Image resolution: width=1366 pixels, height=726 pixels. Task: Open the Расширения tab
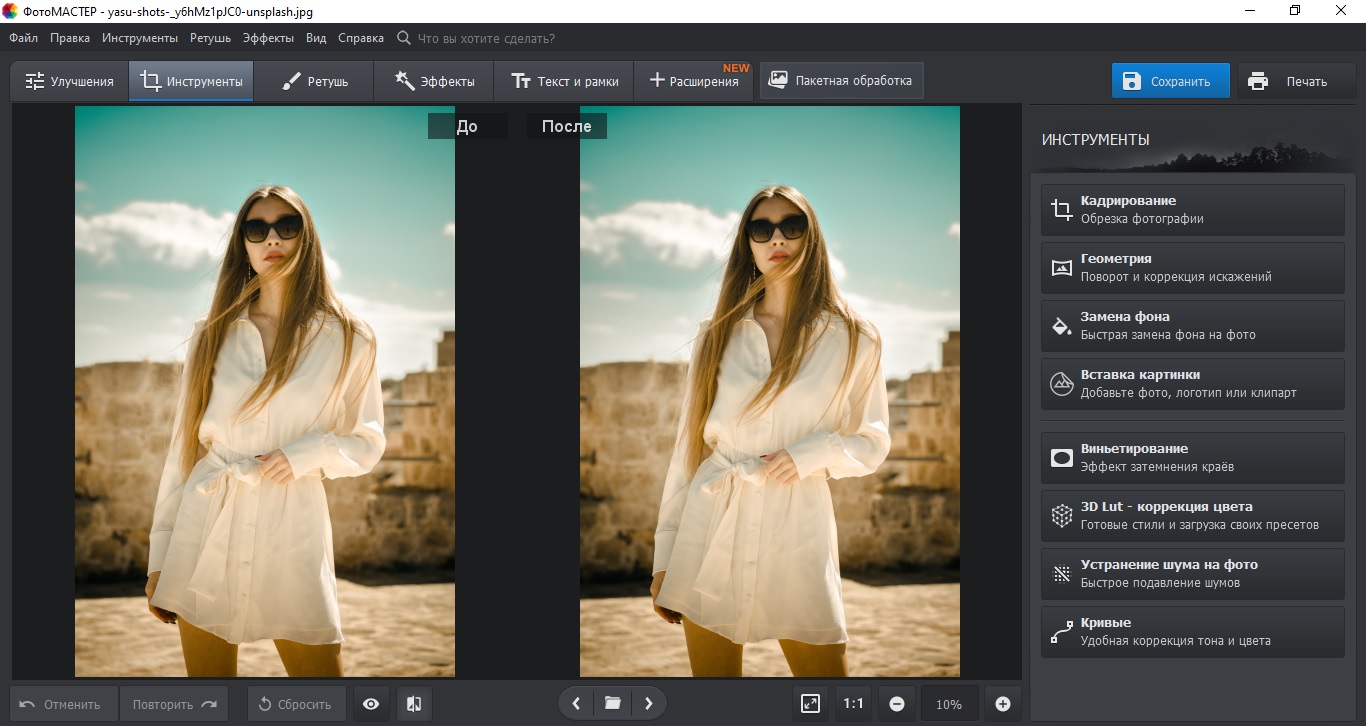pos(696,81)
